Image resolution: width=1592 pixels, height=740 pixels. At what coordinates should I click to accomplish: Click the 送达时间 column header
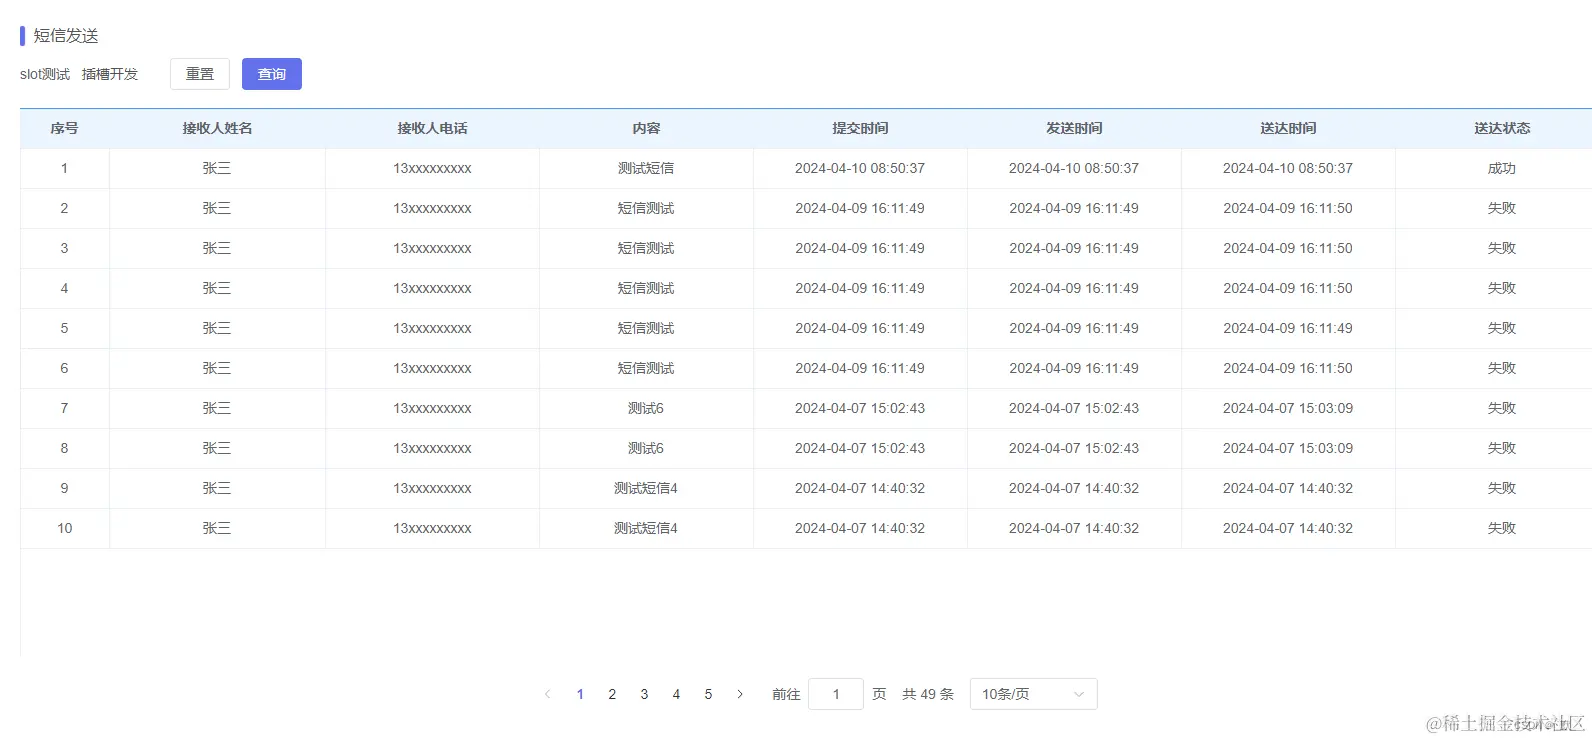(1288, 128)
